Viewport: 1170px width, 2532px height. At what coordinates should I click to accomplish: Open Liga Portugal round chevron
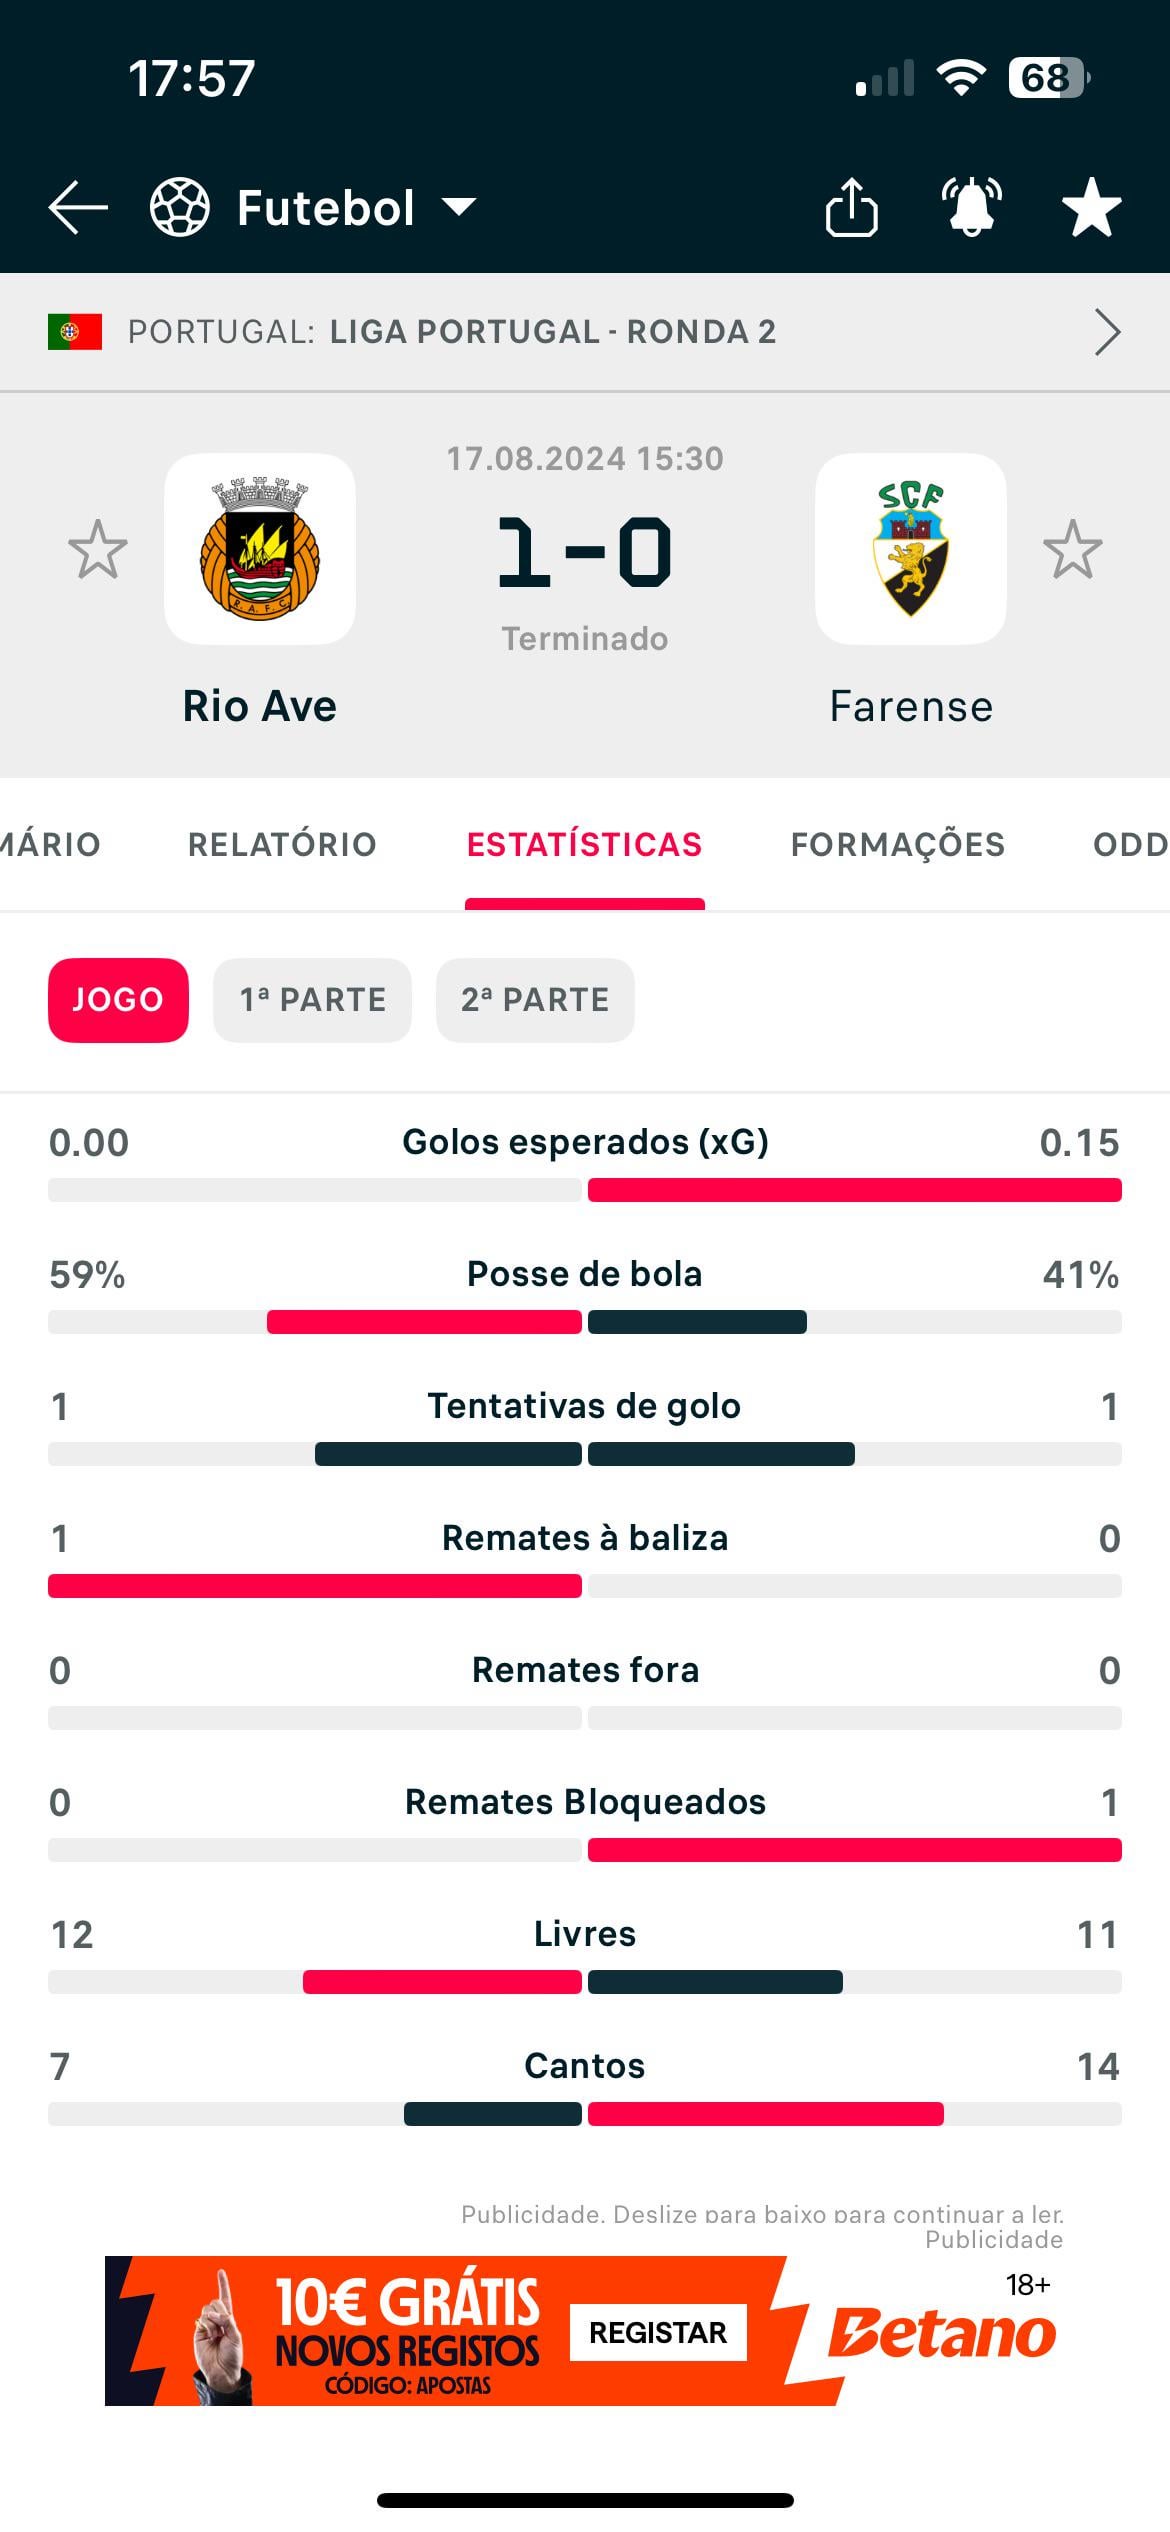[x=1107, y=332]
